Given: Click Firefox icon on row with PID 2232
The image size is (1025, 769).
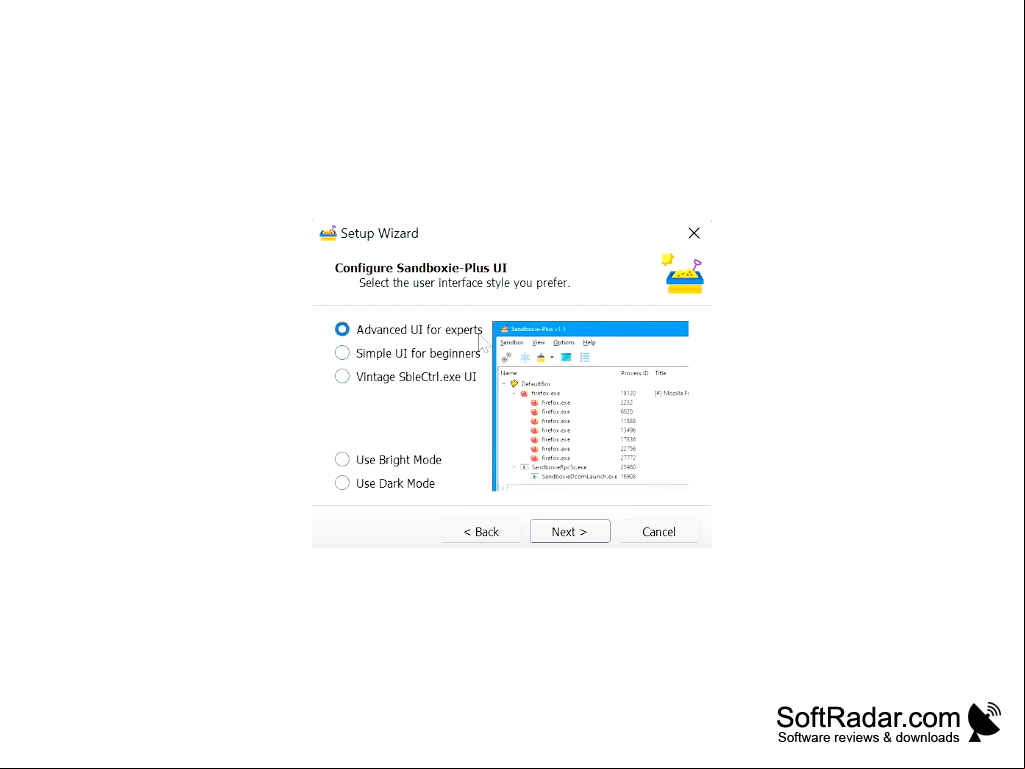Looking at the screenshot, I should (x=534, y=402).
